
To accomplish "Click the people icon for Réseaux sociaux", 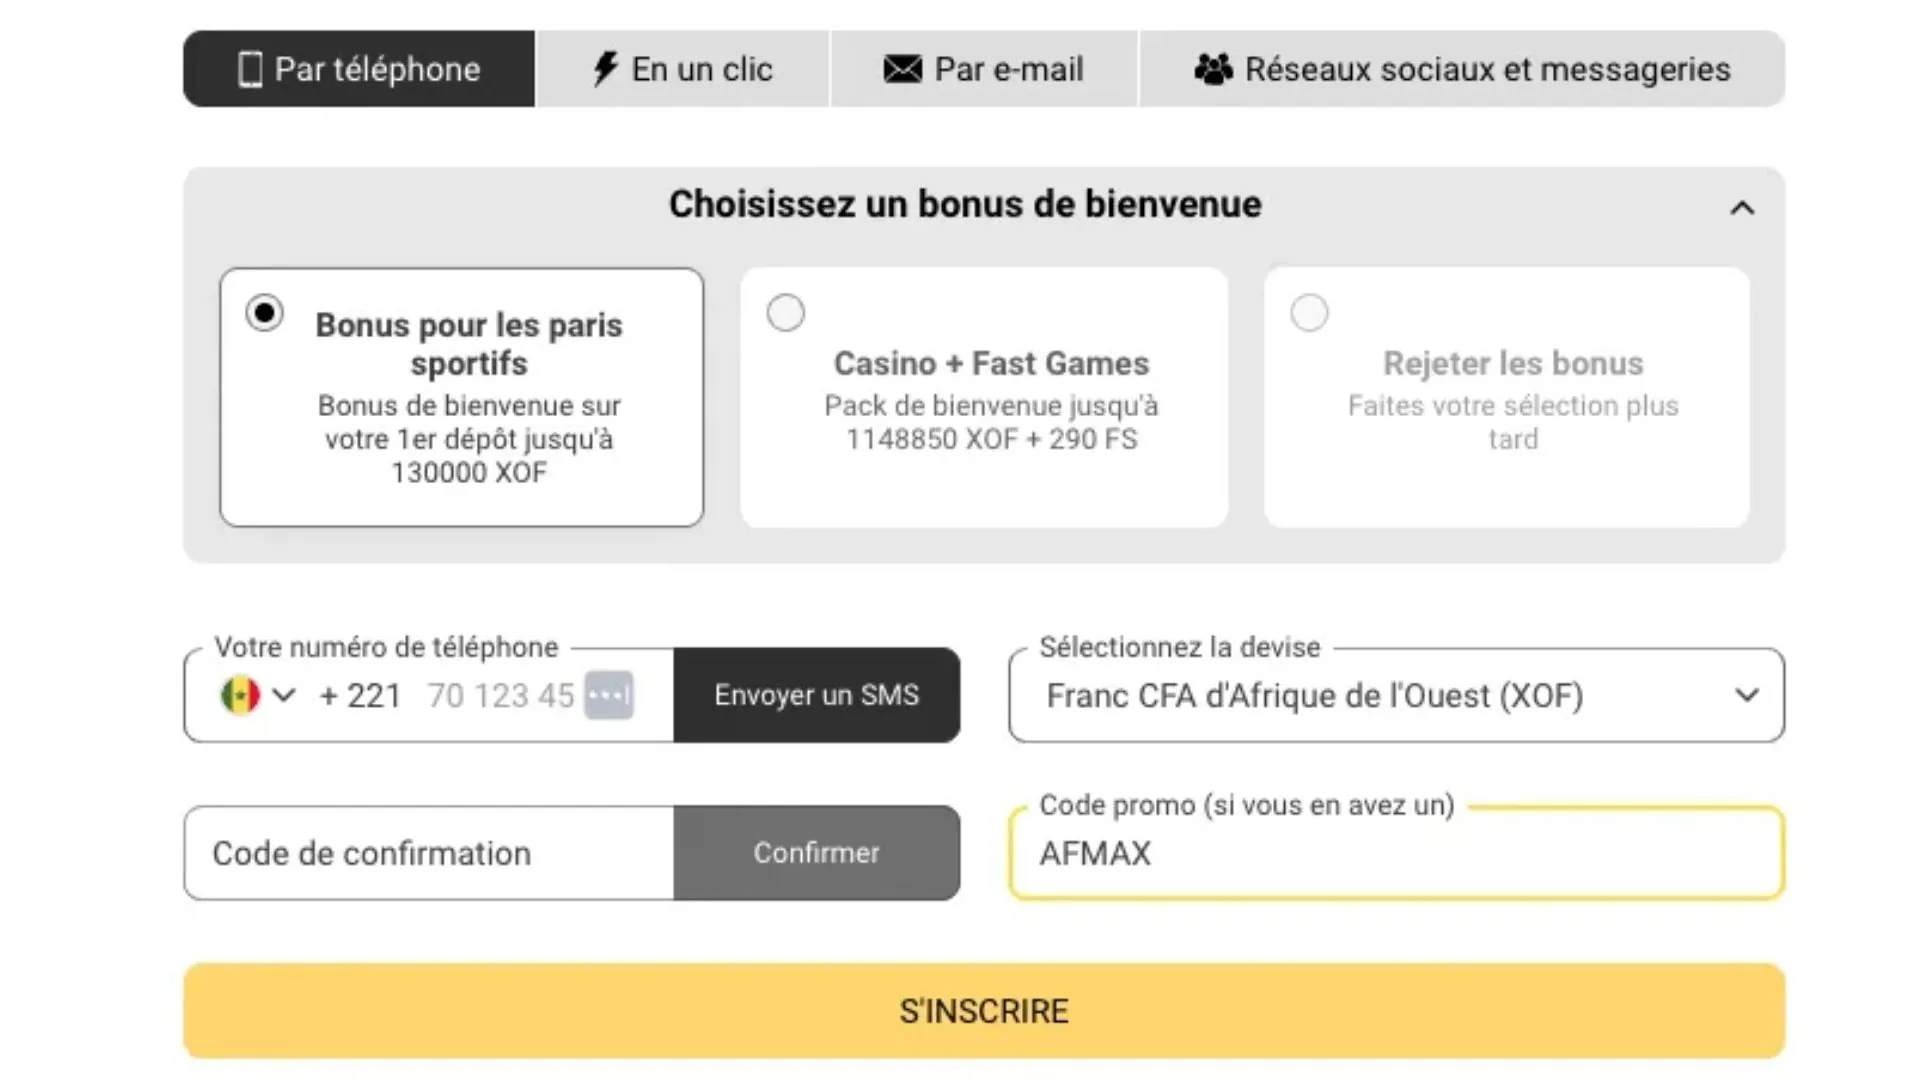I will click(1211, 68).
